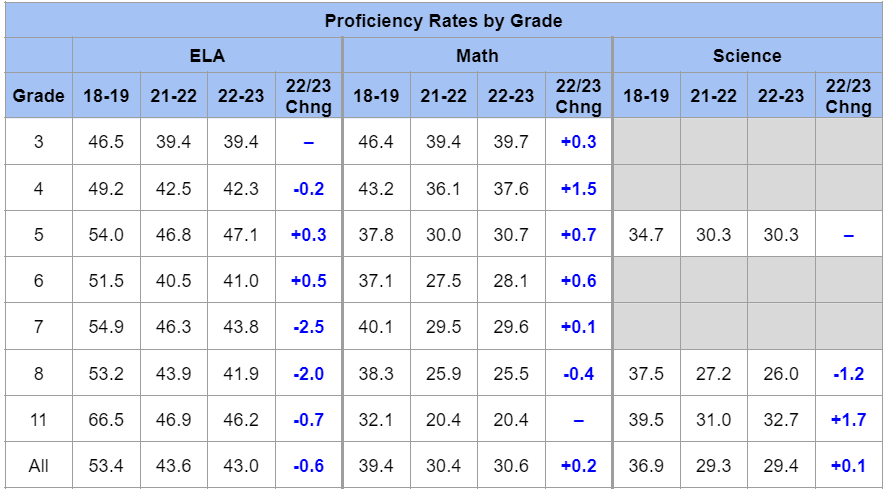
Task: Click Grade 11 ELA 18-19 value 66.5
Action: tap(106, 420)
